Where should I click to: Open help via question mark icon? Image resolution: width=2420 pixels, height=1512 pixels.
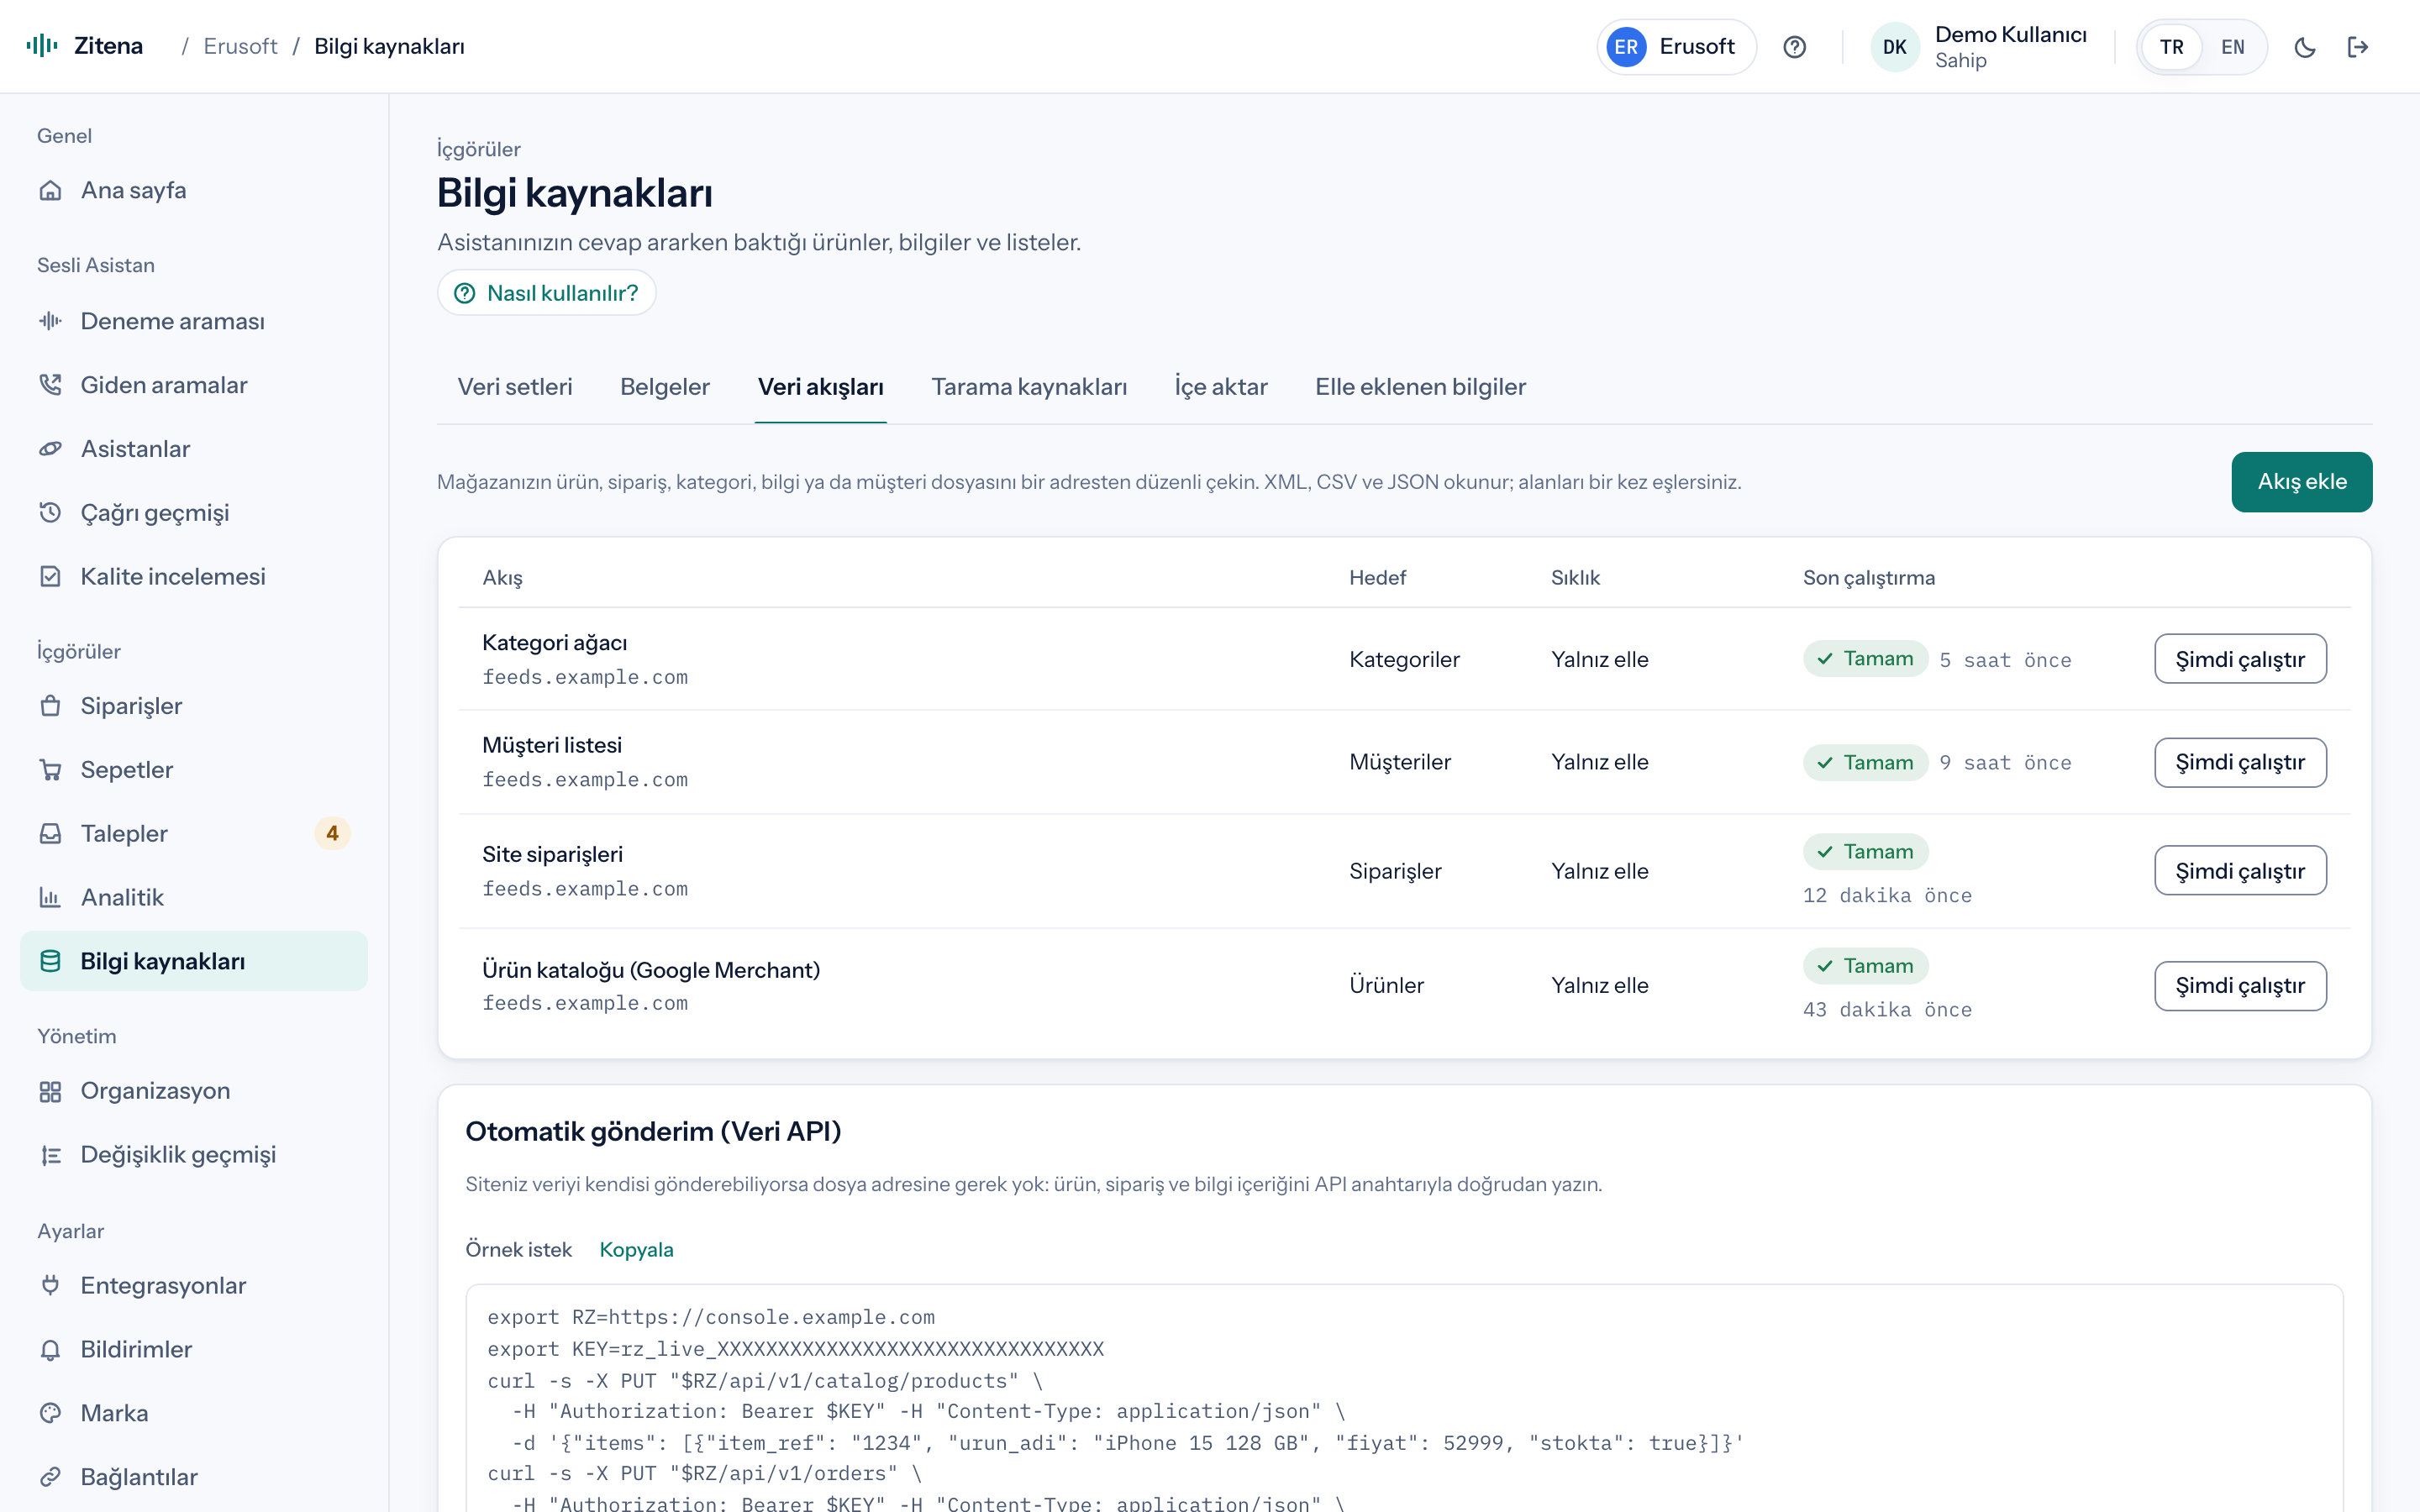(x=1794, y=47)
